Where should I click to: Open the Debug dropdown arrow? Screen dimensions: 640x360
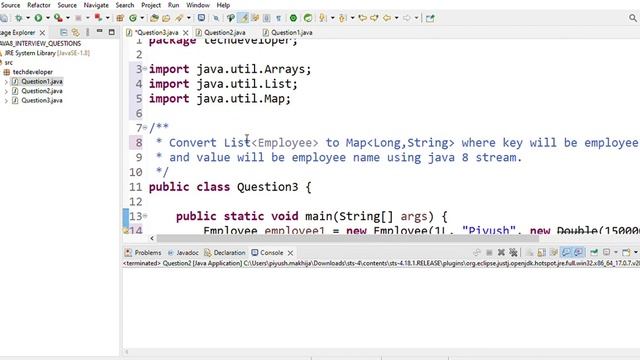28,18
